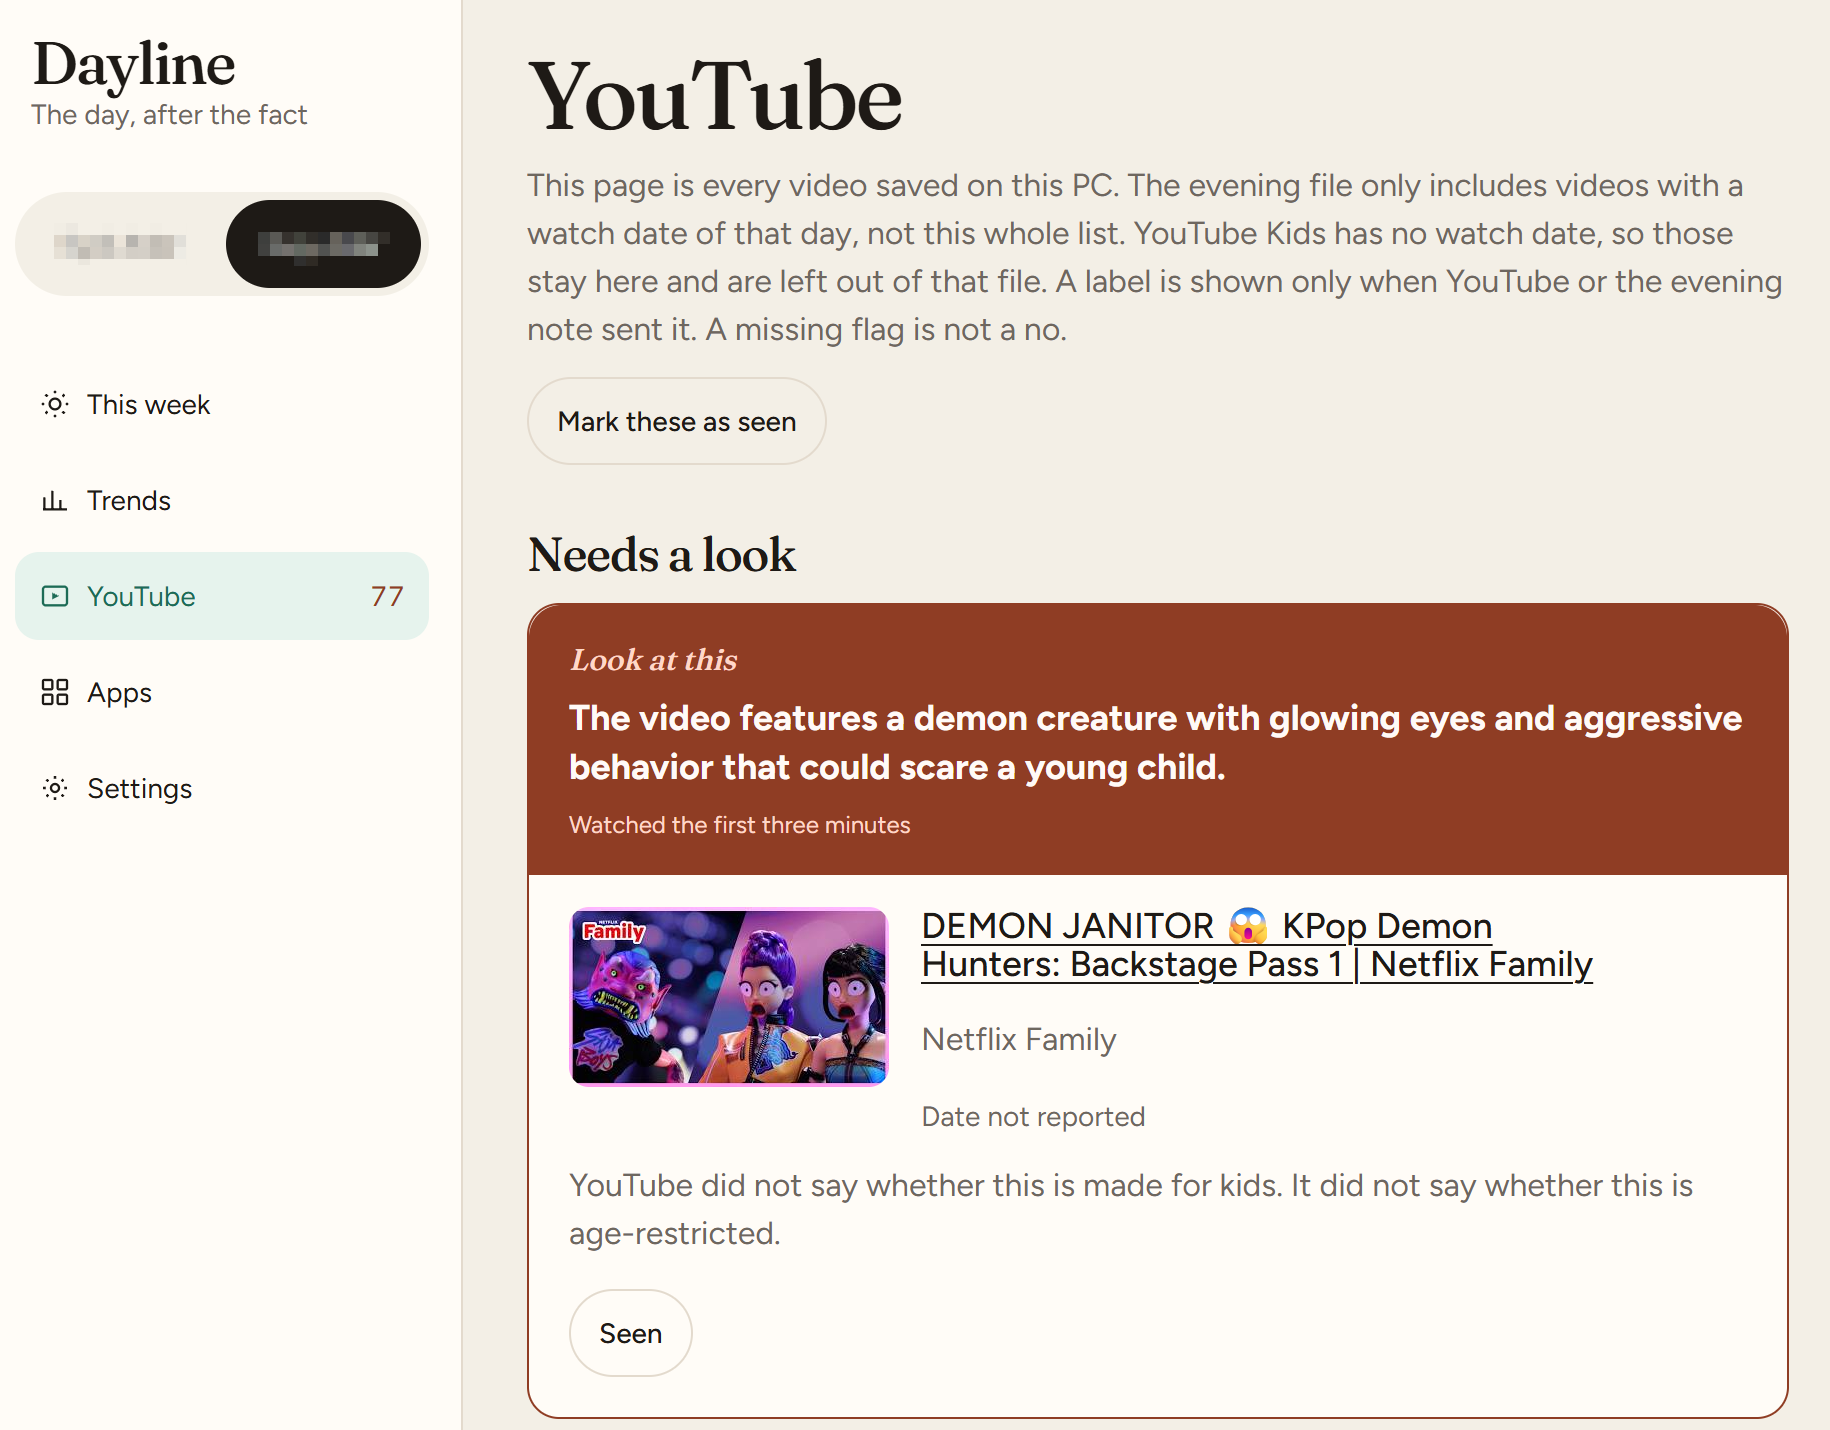Click the Watched the first three minutes note

[740, 825]
